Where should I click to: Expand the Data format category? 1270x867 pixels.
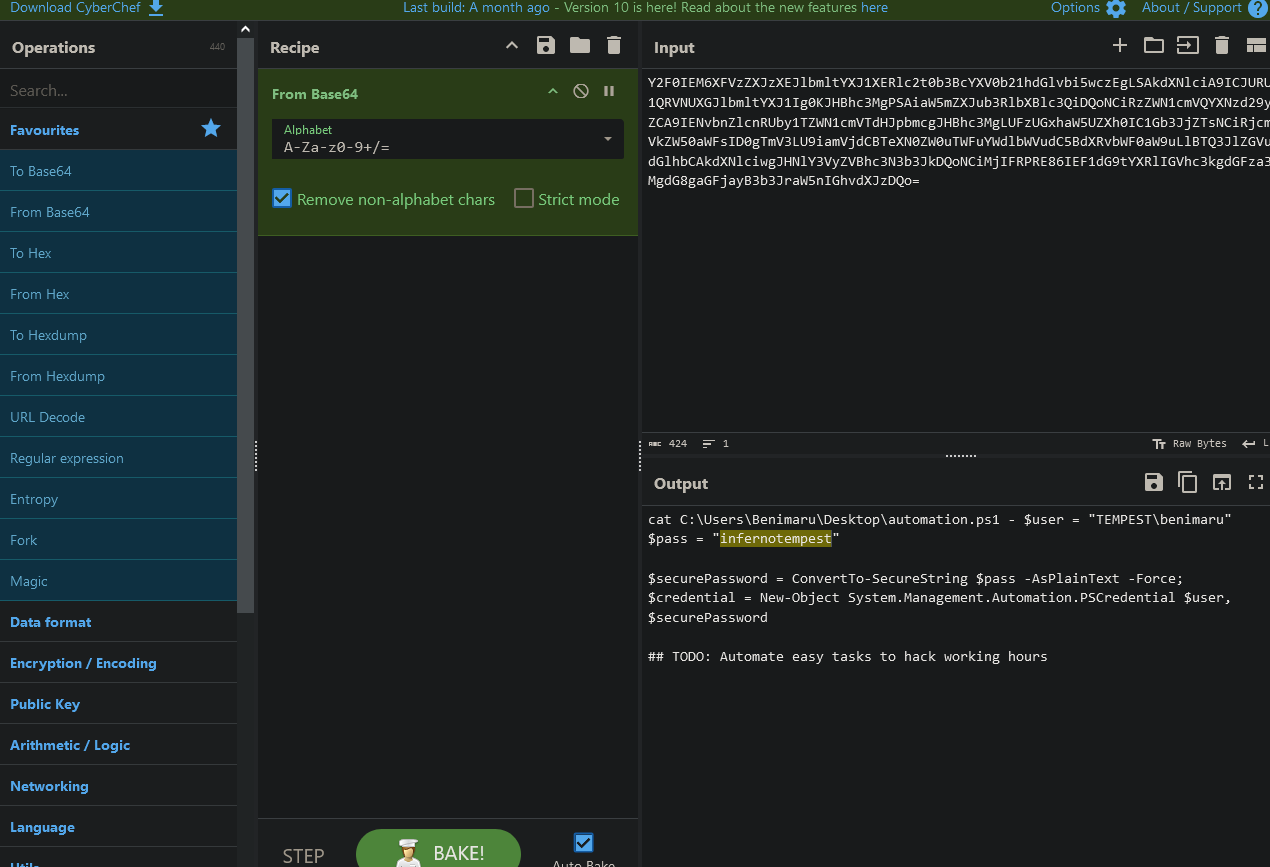click(x=51, y=622)
